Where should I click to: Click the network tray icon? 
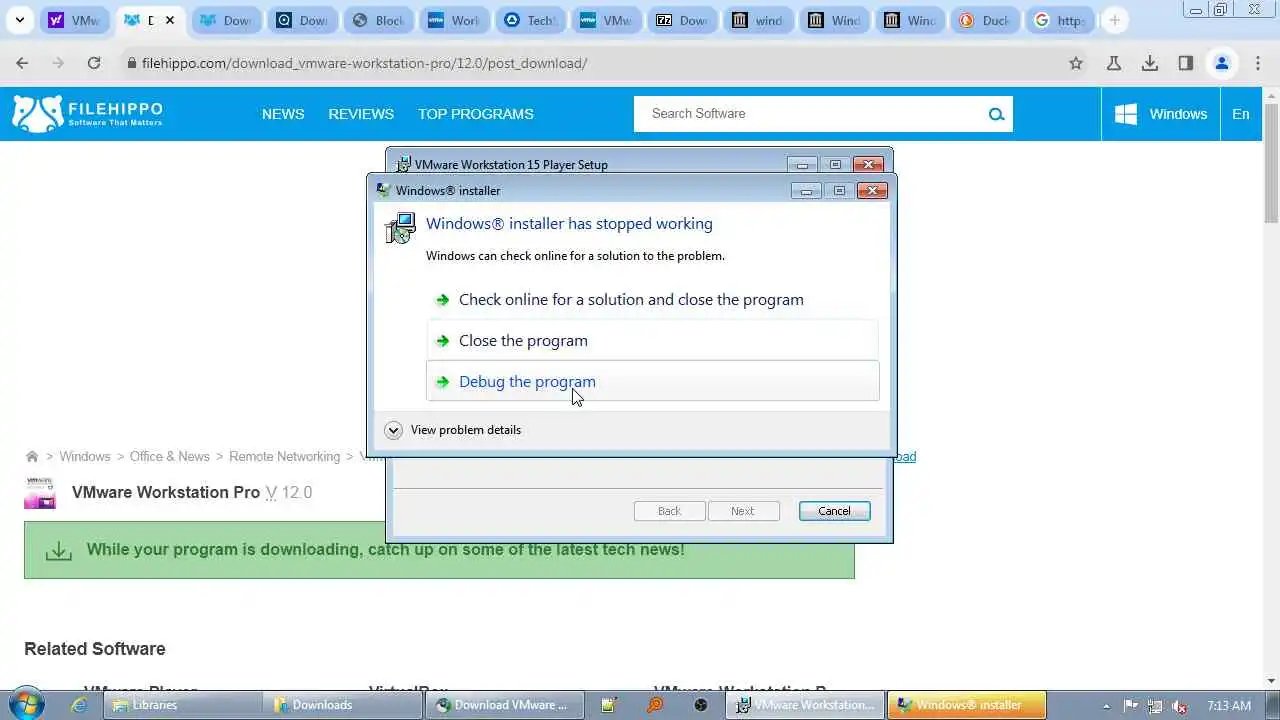(1155, 705)
